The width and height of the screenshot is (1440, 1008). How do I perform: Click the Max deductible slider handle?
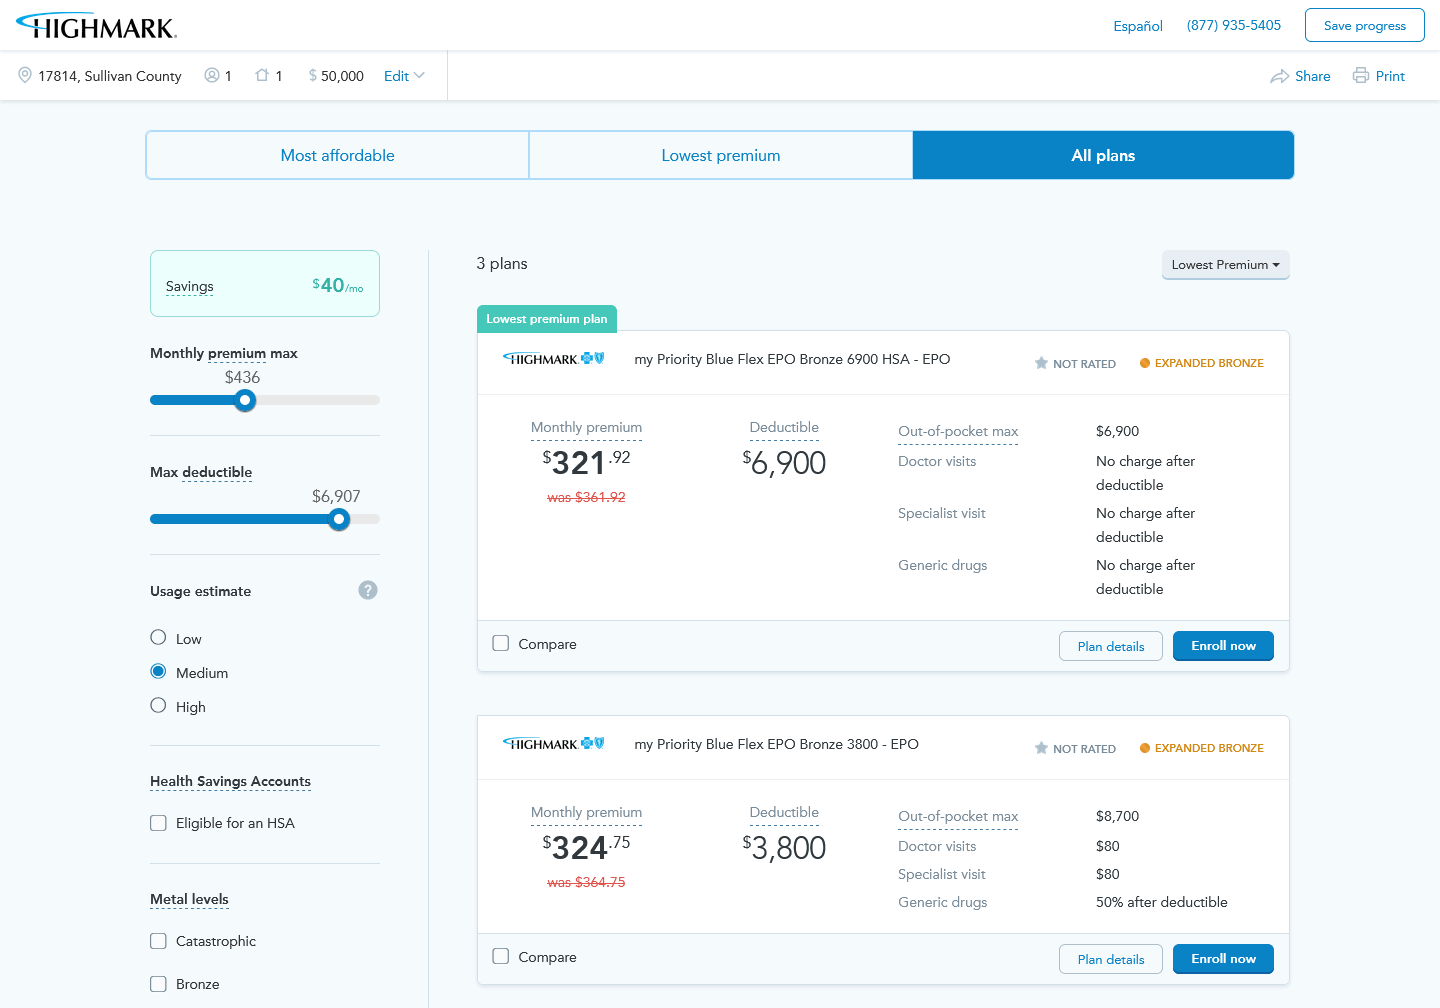coord(339,519)
